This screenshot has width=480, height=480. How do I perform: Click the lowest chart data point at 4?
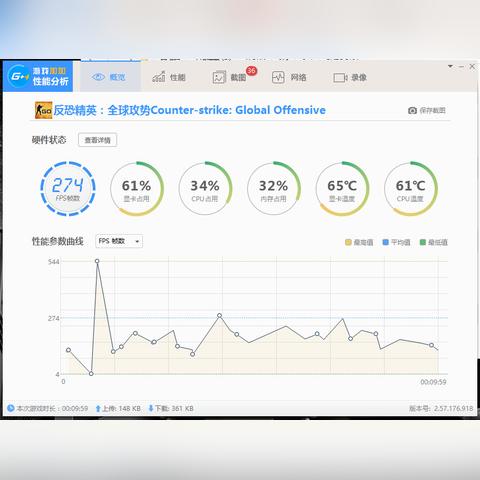[x=91, y=374]
